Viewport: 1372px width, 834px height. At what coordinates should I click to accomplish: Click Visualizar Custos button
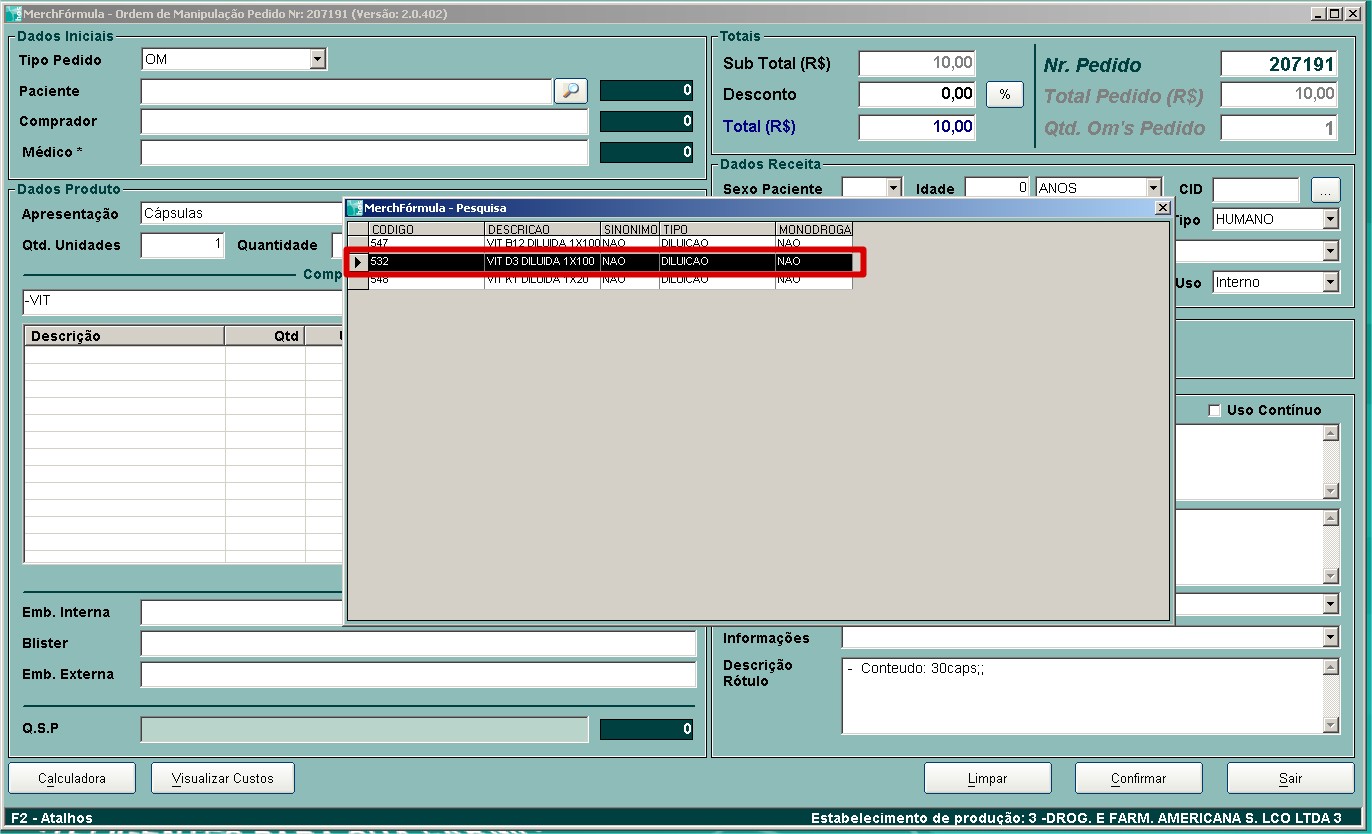223,778
